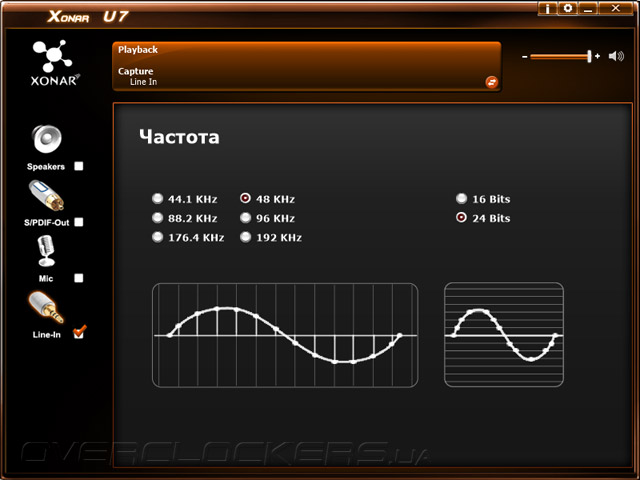Screen dimensions: 640x480
Task: Click the master volume slider handle
Action: (x=589, y=56)
